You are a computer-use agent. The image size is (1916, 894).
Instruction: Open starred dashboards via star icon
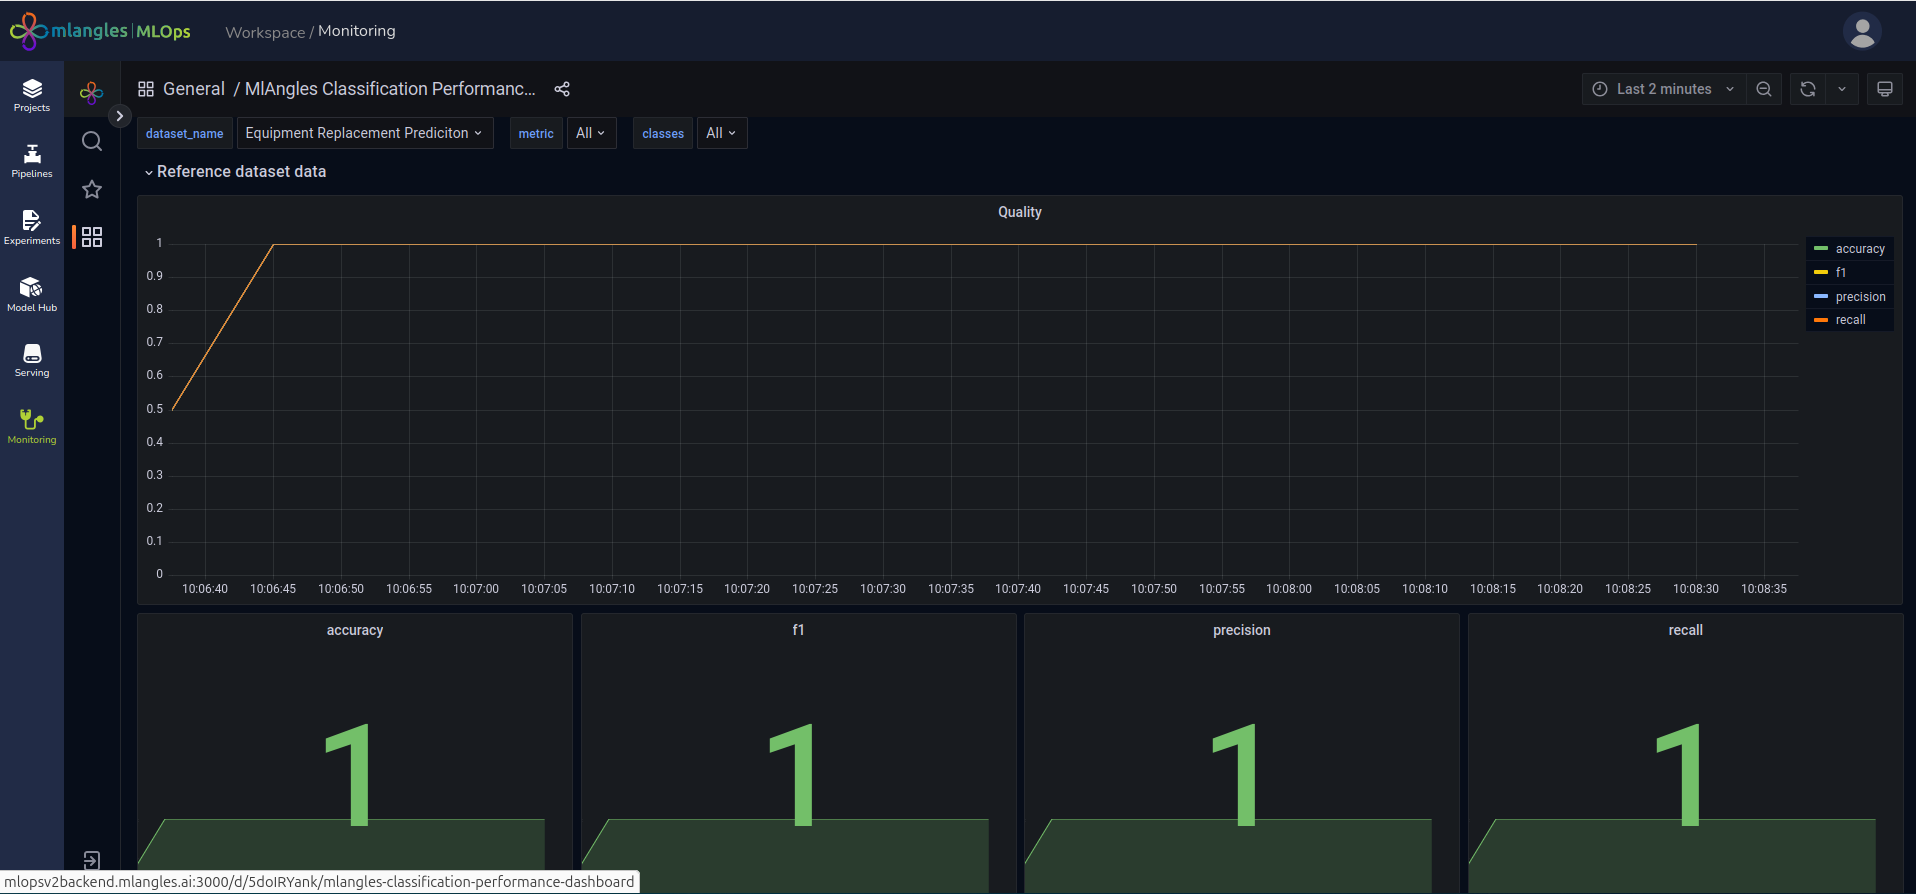[x=92, y=189]
